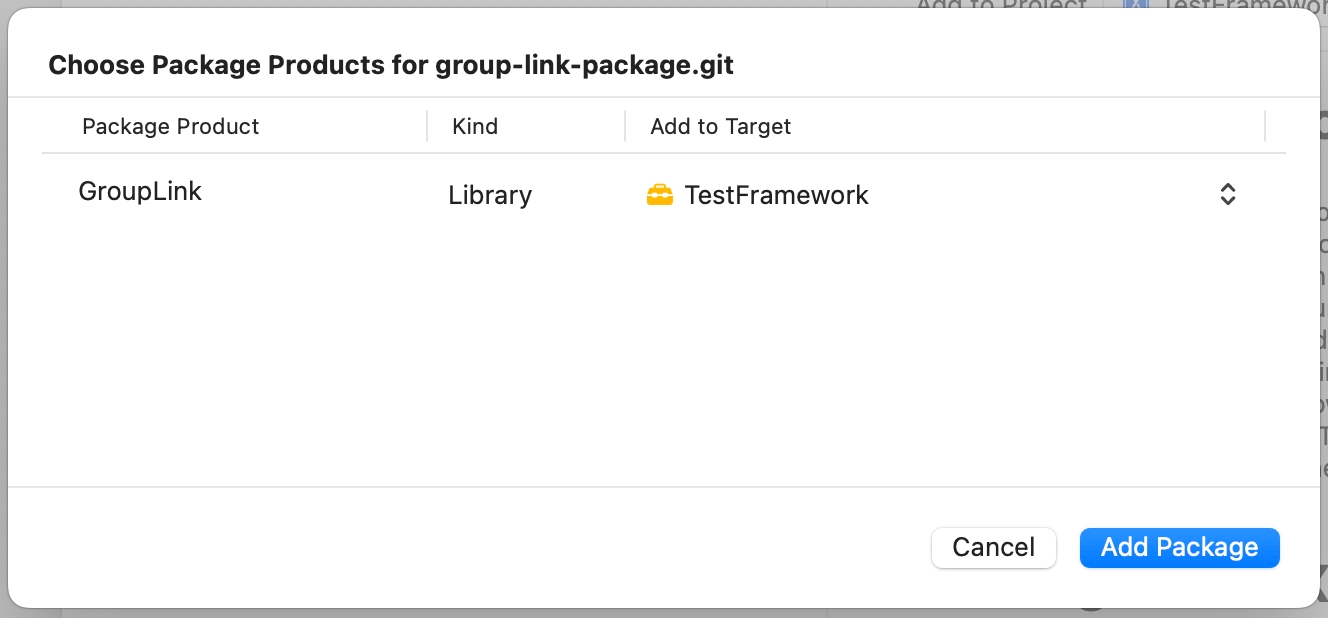
Task: Click divider between Kind and Add to Target
Action: 625,127
